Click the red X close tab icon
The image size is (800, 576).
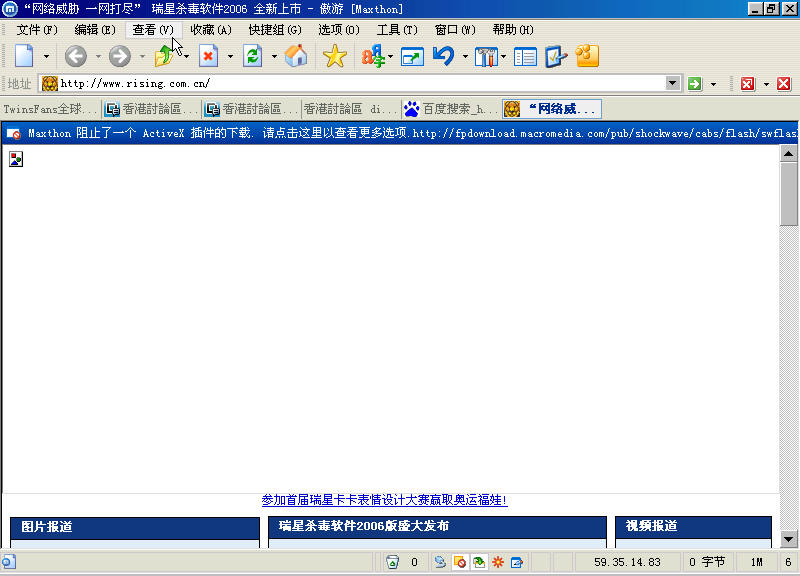pos(747,84)
